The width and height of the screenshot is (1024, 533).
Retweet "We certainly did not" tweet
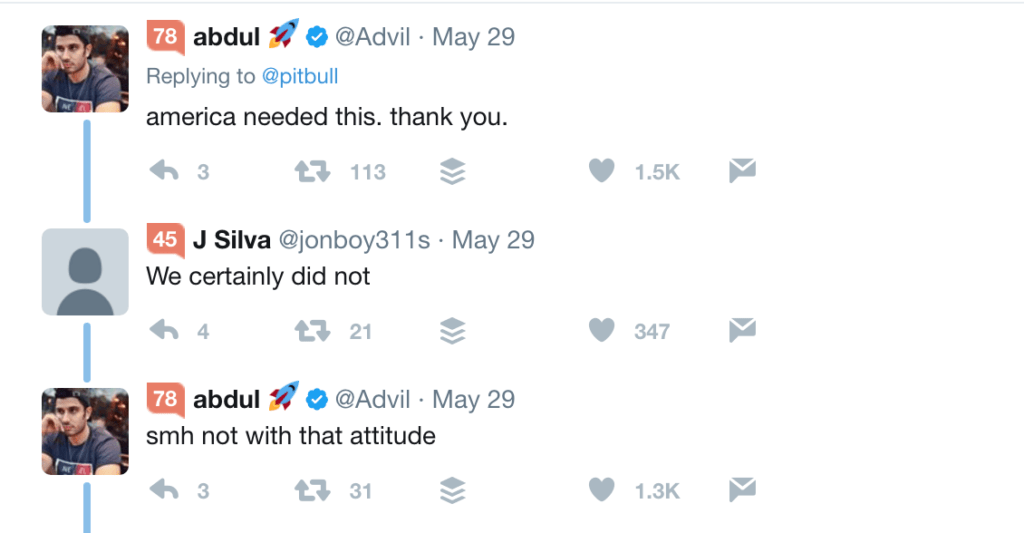(312, 331)
